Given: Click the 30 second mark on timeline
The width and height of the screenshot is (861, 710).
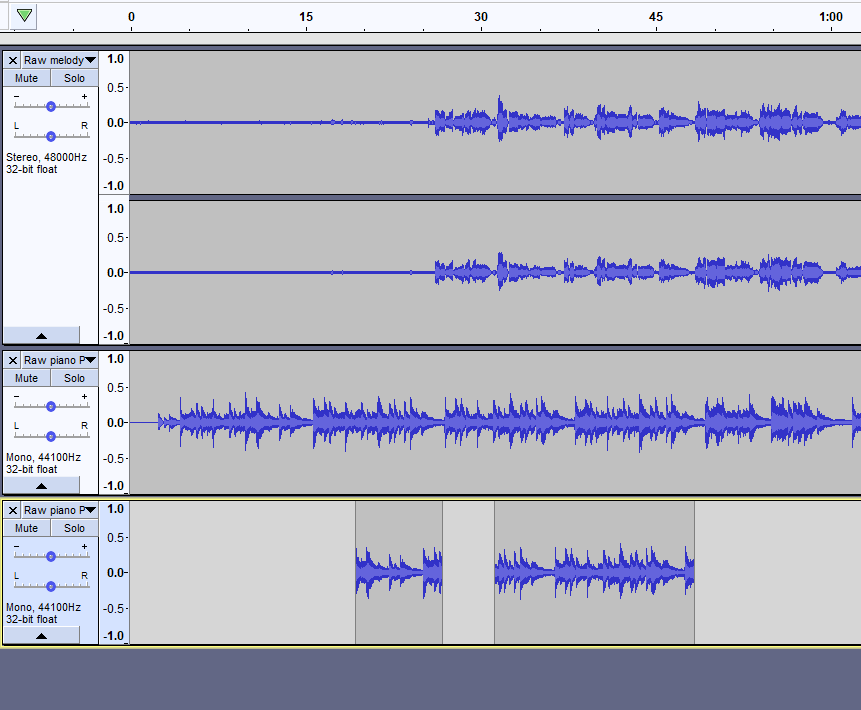Looking at the screenshot, I should tap(481, 17).
